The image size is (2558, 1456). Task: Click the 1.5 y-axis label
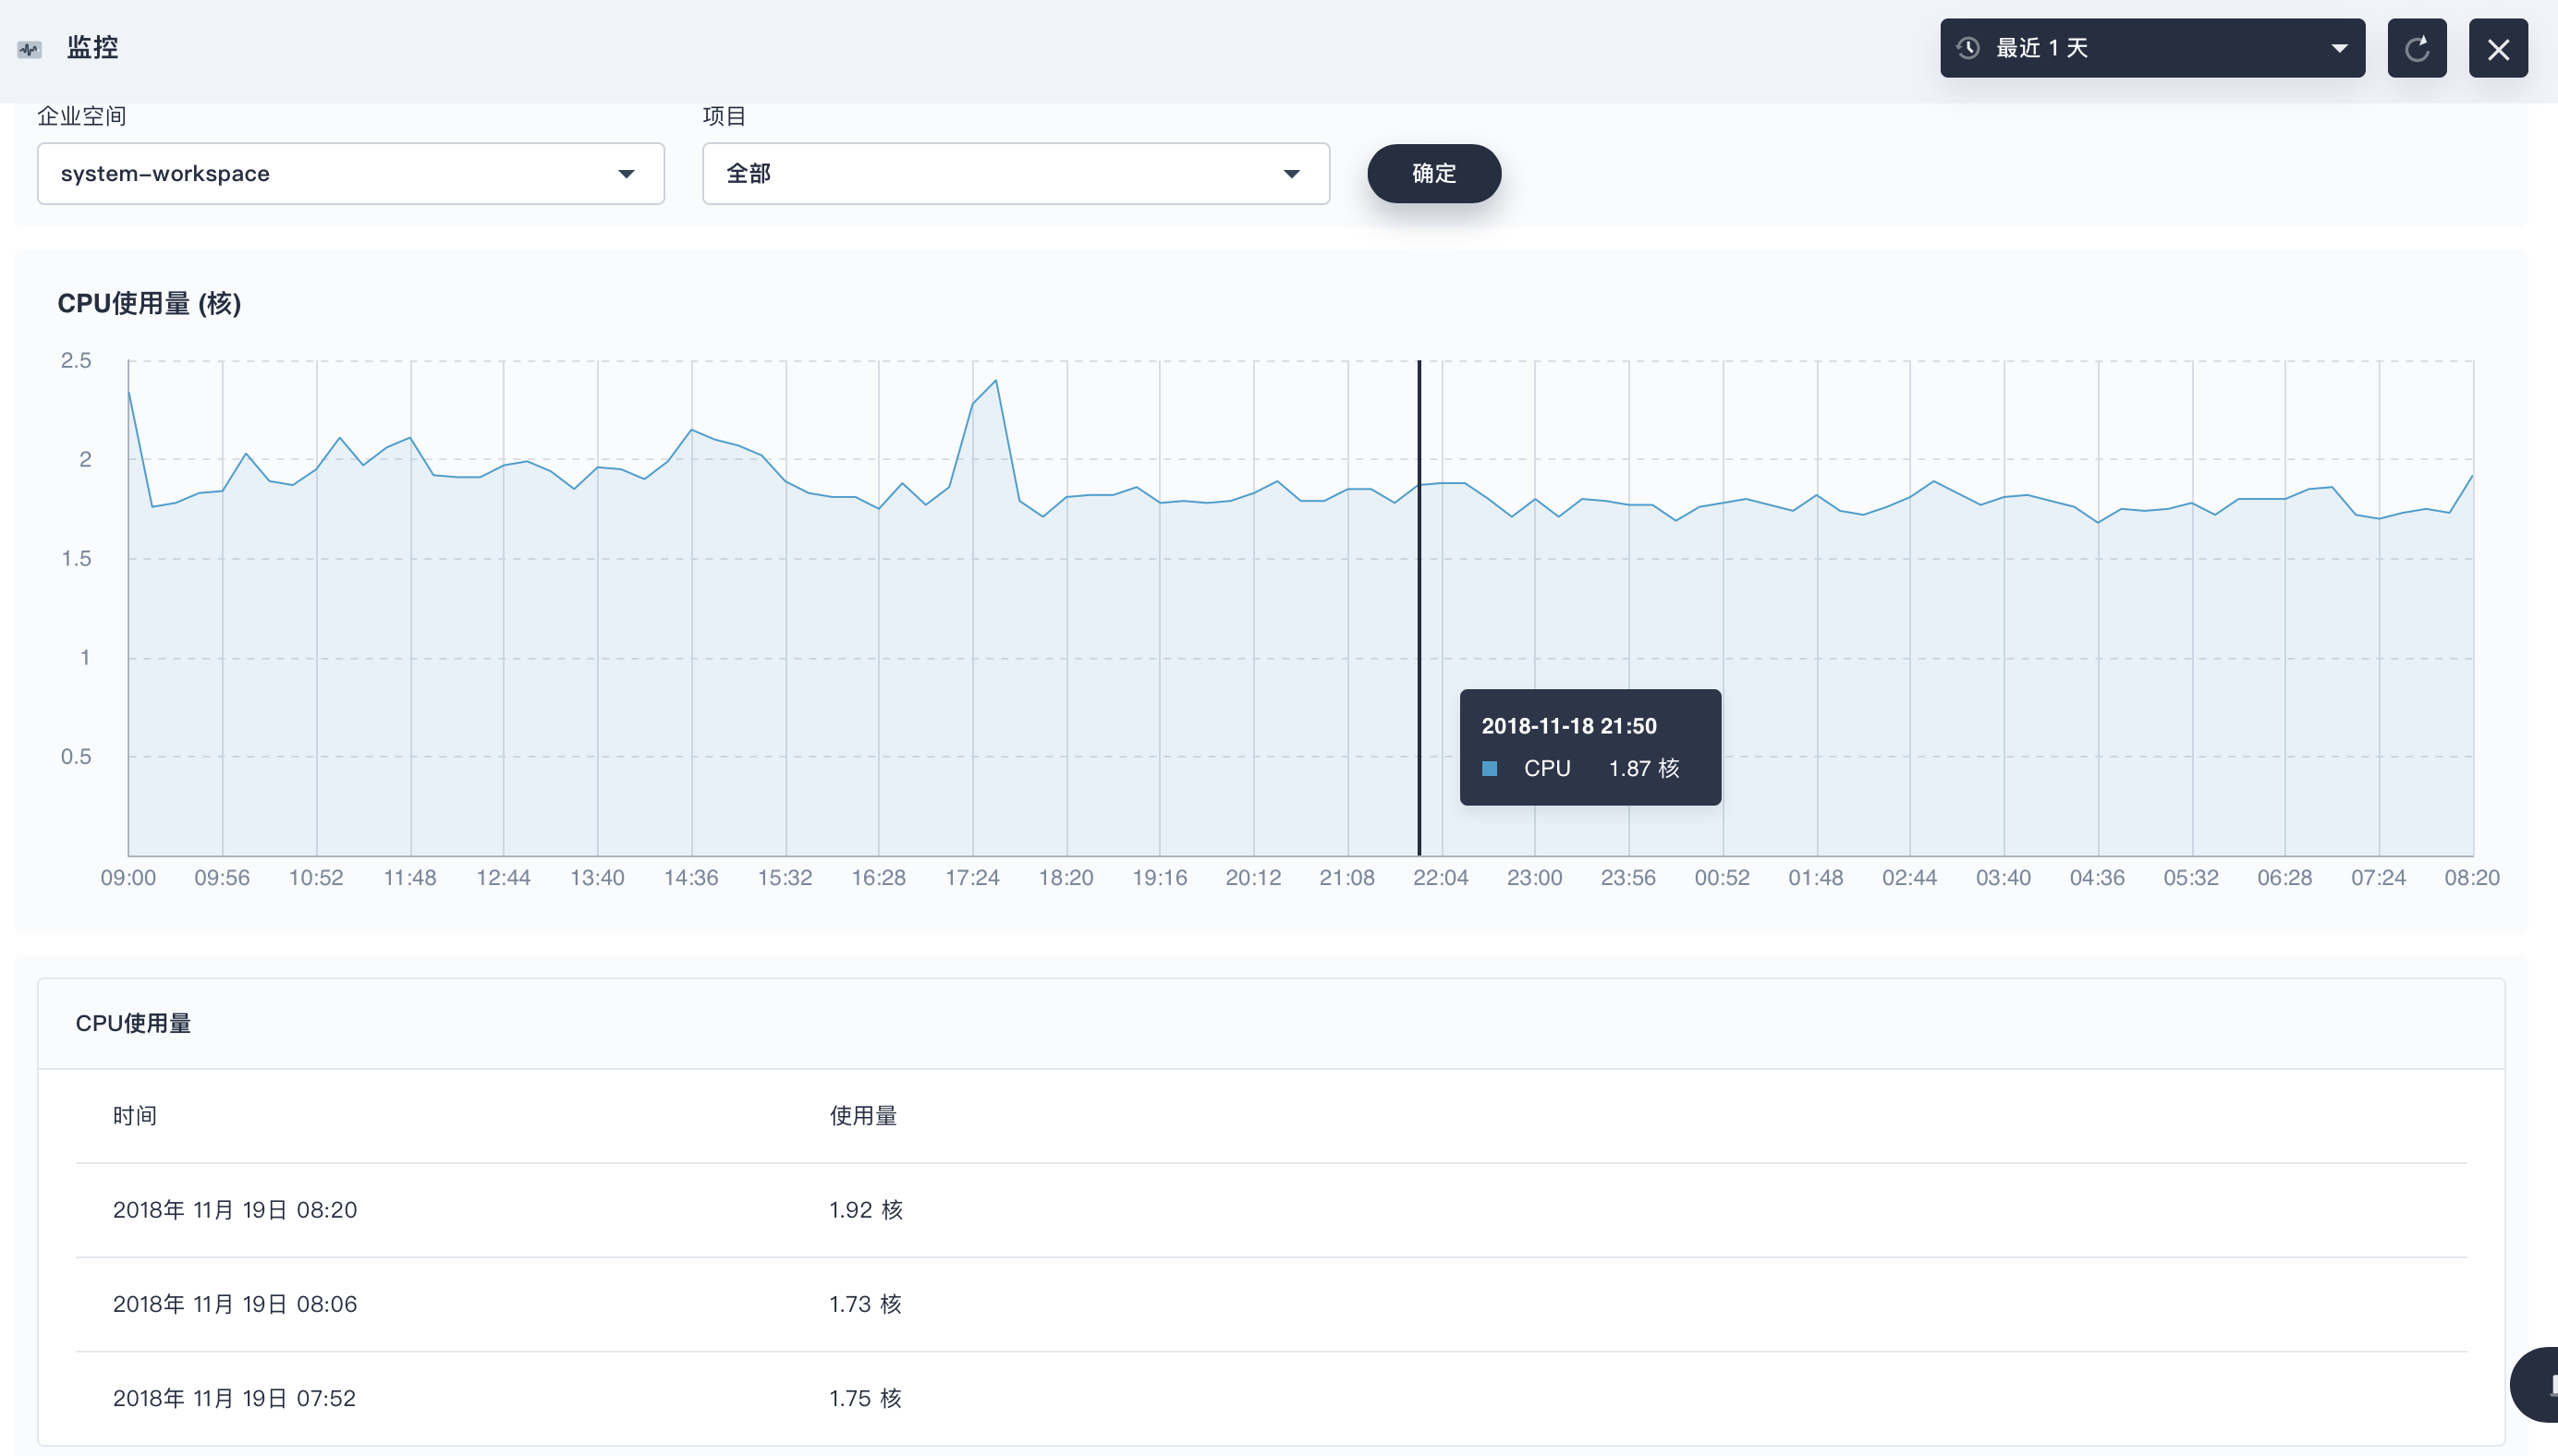[x=76, y=558]
